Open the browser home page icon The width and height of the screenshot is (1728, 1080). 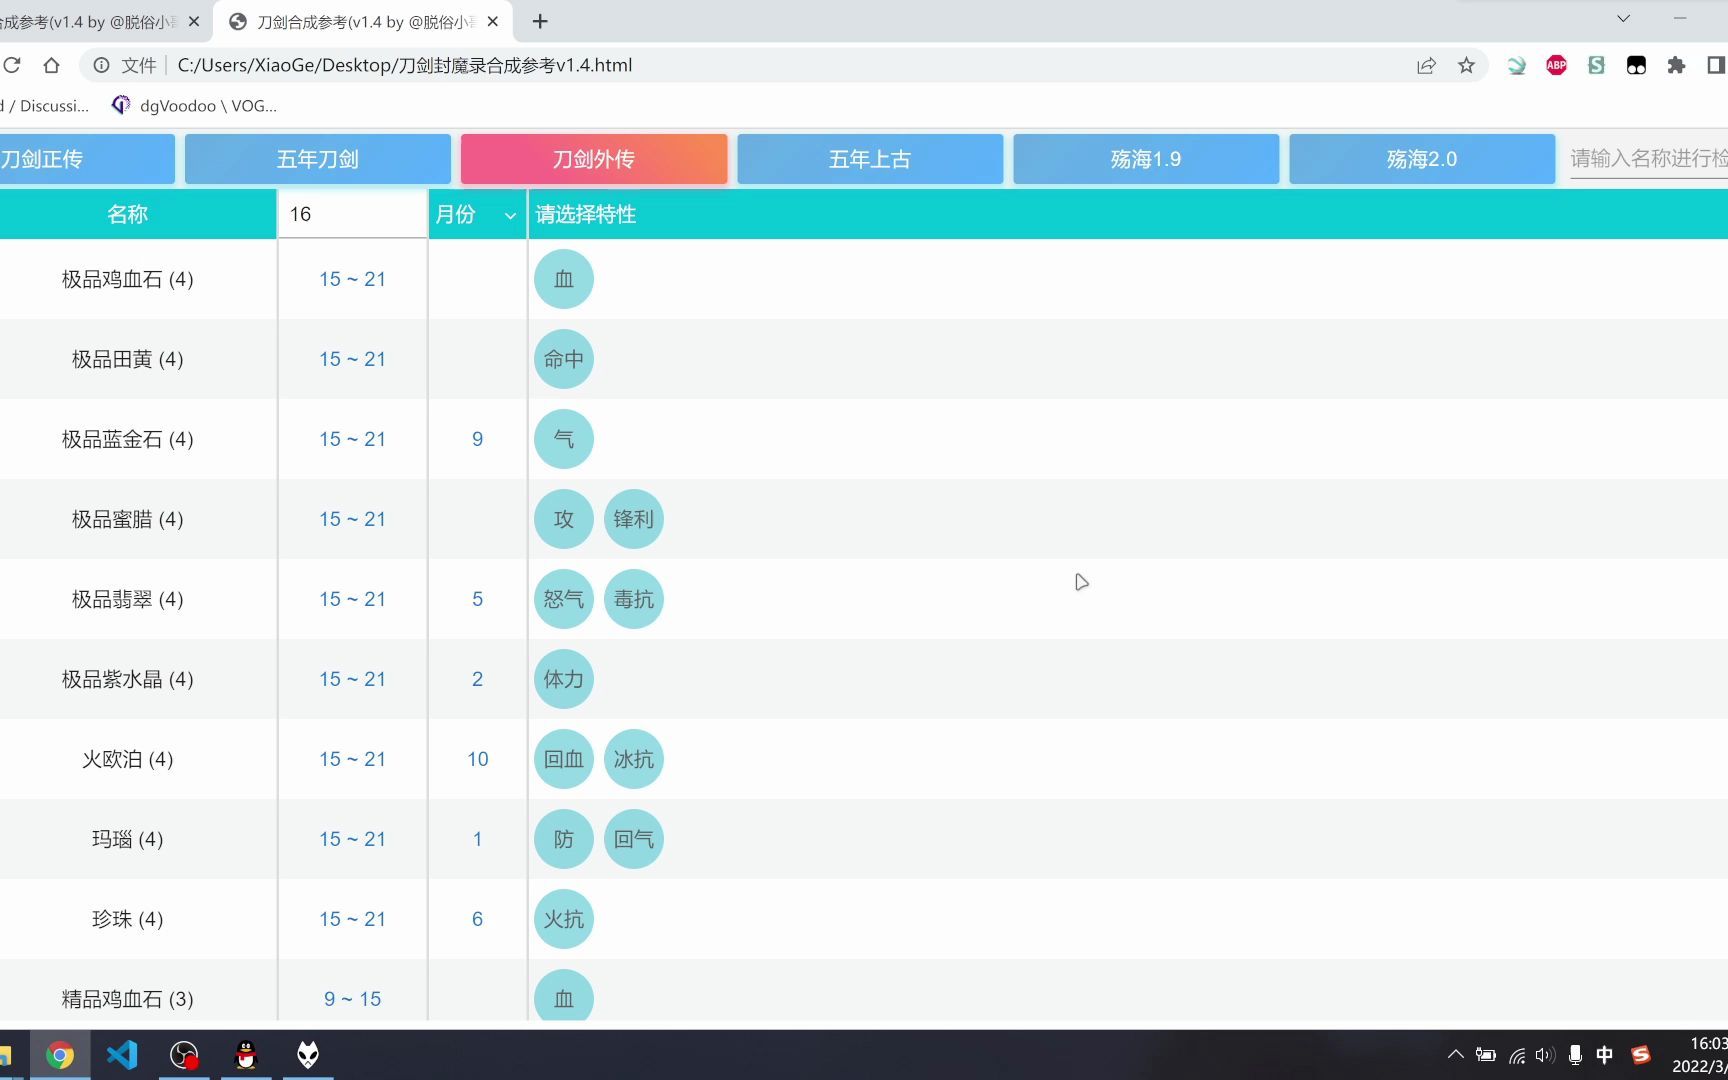pos(51,65)
